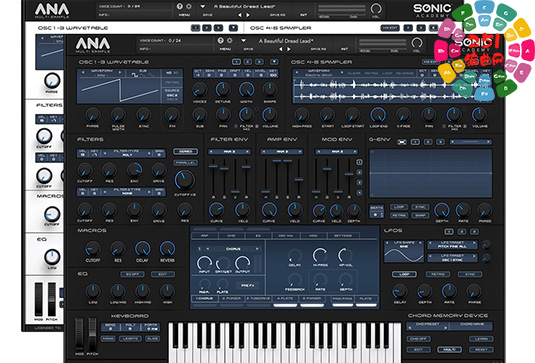Switch to OSC MIX tab
Image resolution: width=535 pixels, height=363 pixels.
click(x=286, y=236)
